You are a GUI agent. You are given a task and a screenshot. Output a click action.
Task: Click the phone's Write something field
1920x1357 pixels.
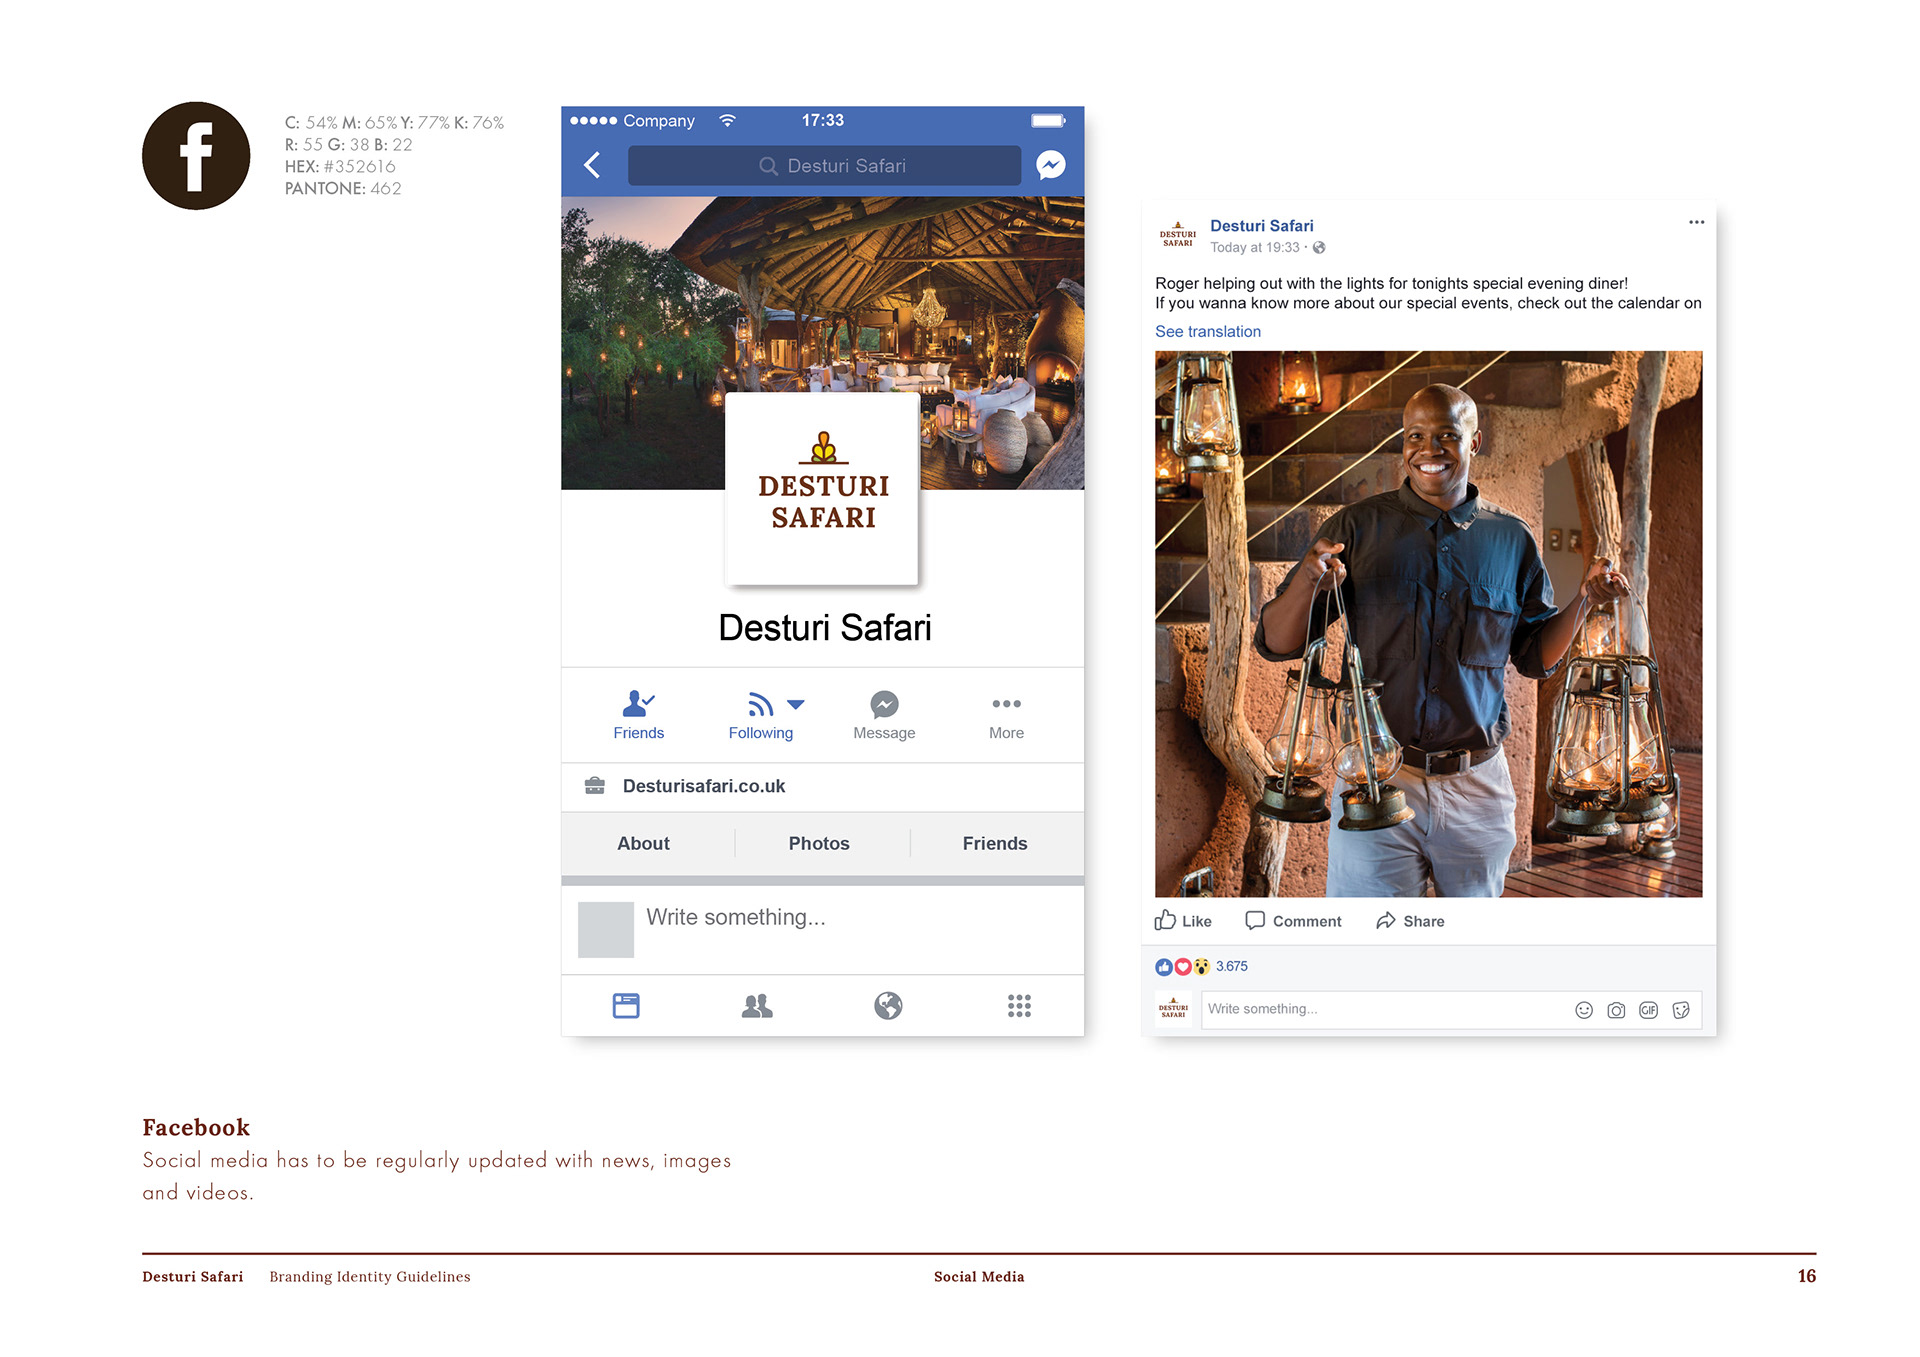tap(736, 917)
